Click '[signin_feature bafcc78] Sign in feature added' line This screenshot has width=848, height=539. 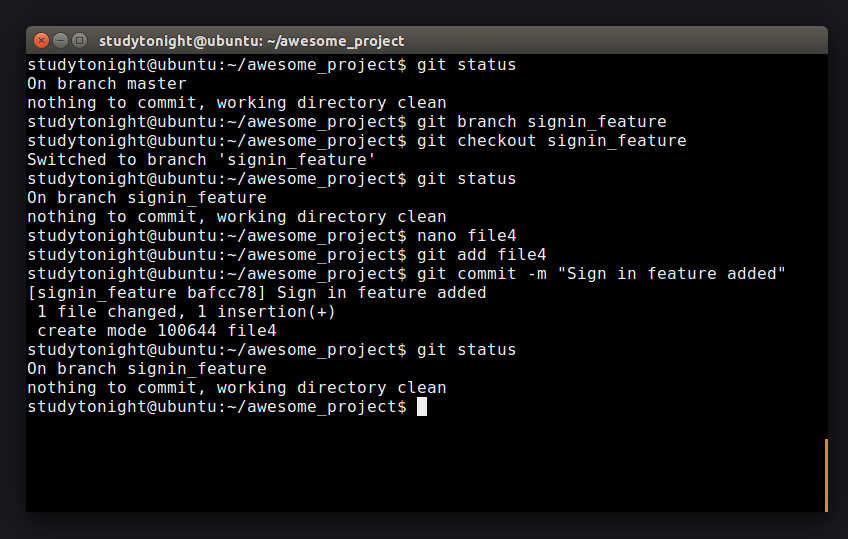click(257, 293)
